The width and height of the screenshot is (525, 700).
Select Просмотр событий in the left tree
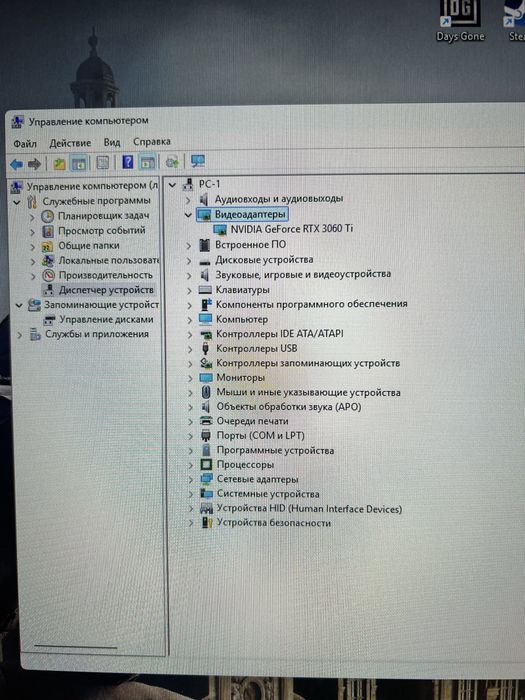click(x=102, y=230)
